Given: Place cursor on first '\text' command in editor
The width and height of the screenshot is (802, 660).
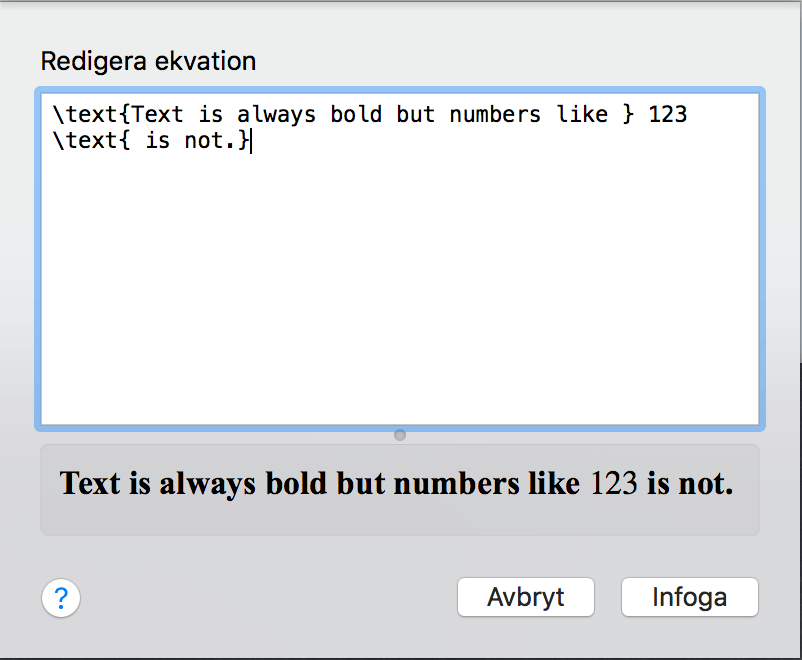Looking at the screenshot, I should click(85, 115).
